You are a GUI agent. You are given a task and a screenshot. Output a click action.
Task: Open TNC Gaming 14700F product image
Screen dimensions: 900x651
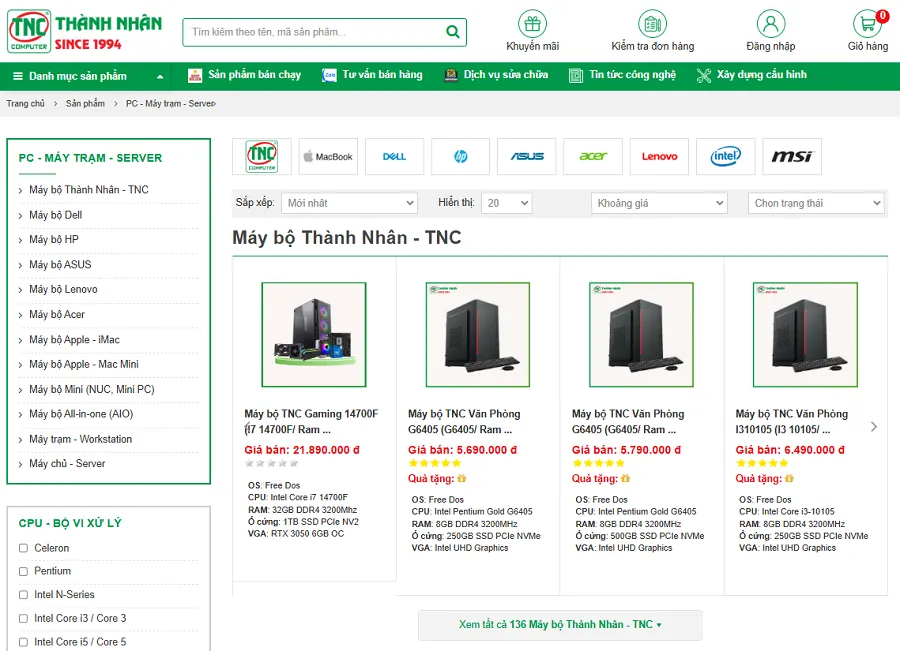pos(314,335)
